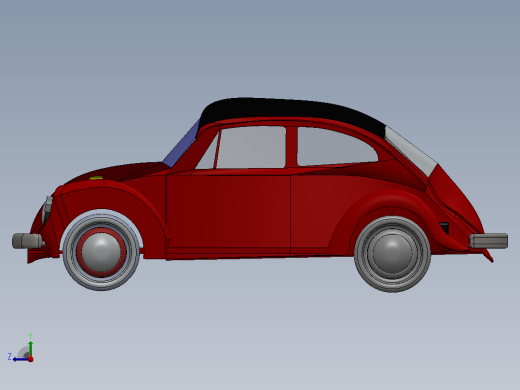Image resolution: width=520 pixels, height=390 pixels.
Task: Select the rear wheel hubcap
Action: coord(392,253)
